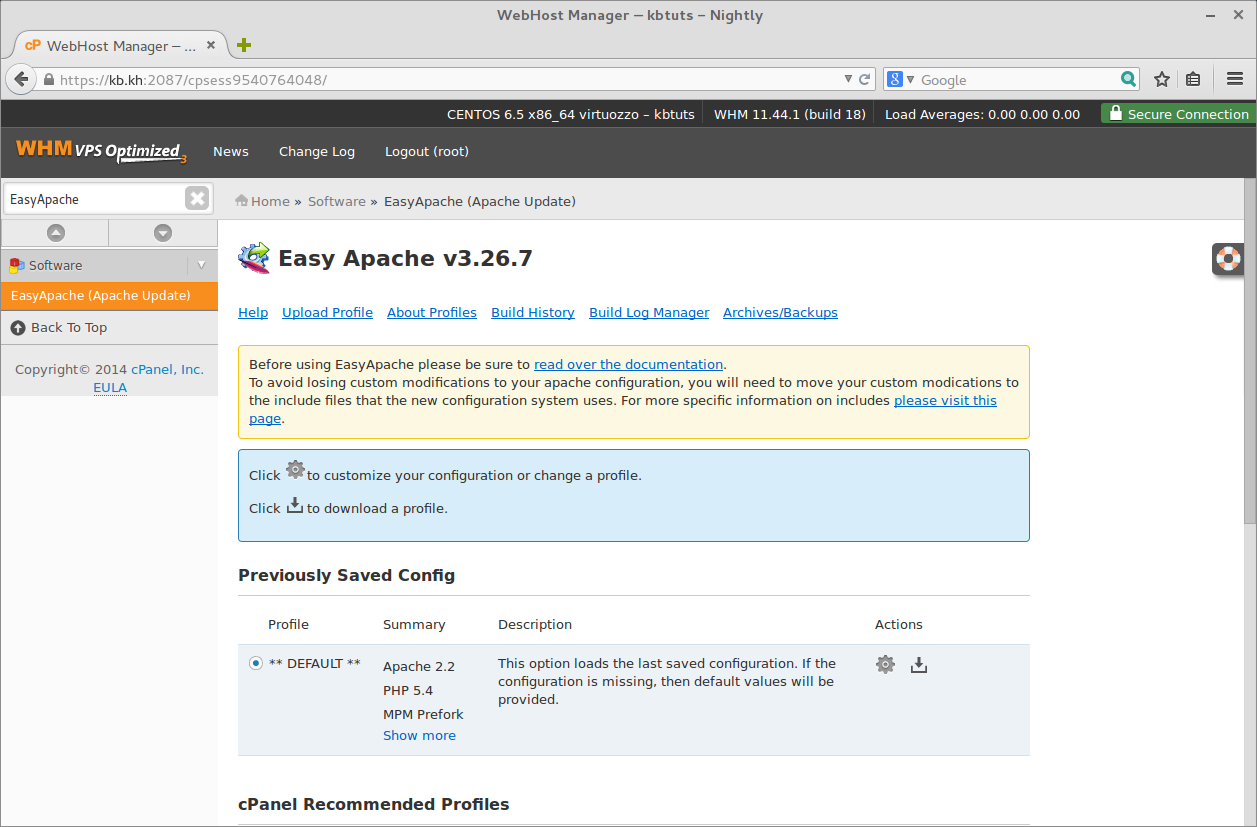Click the Load Averages status text
The height and width of the screenshot is (827, 1257).
pyautogui.click(x=982, y=114)
